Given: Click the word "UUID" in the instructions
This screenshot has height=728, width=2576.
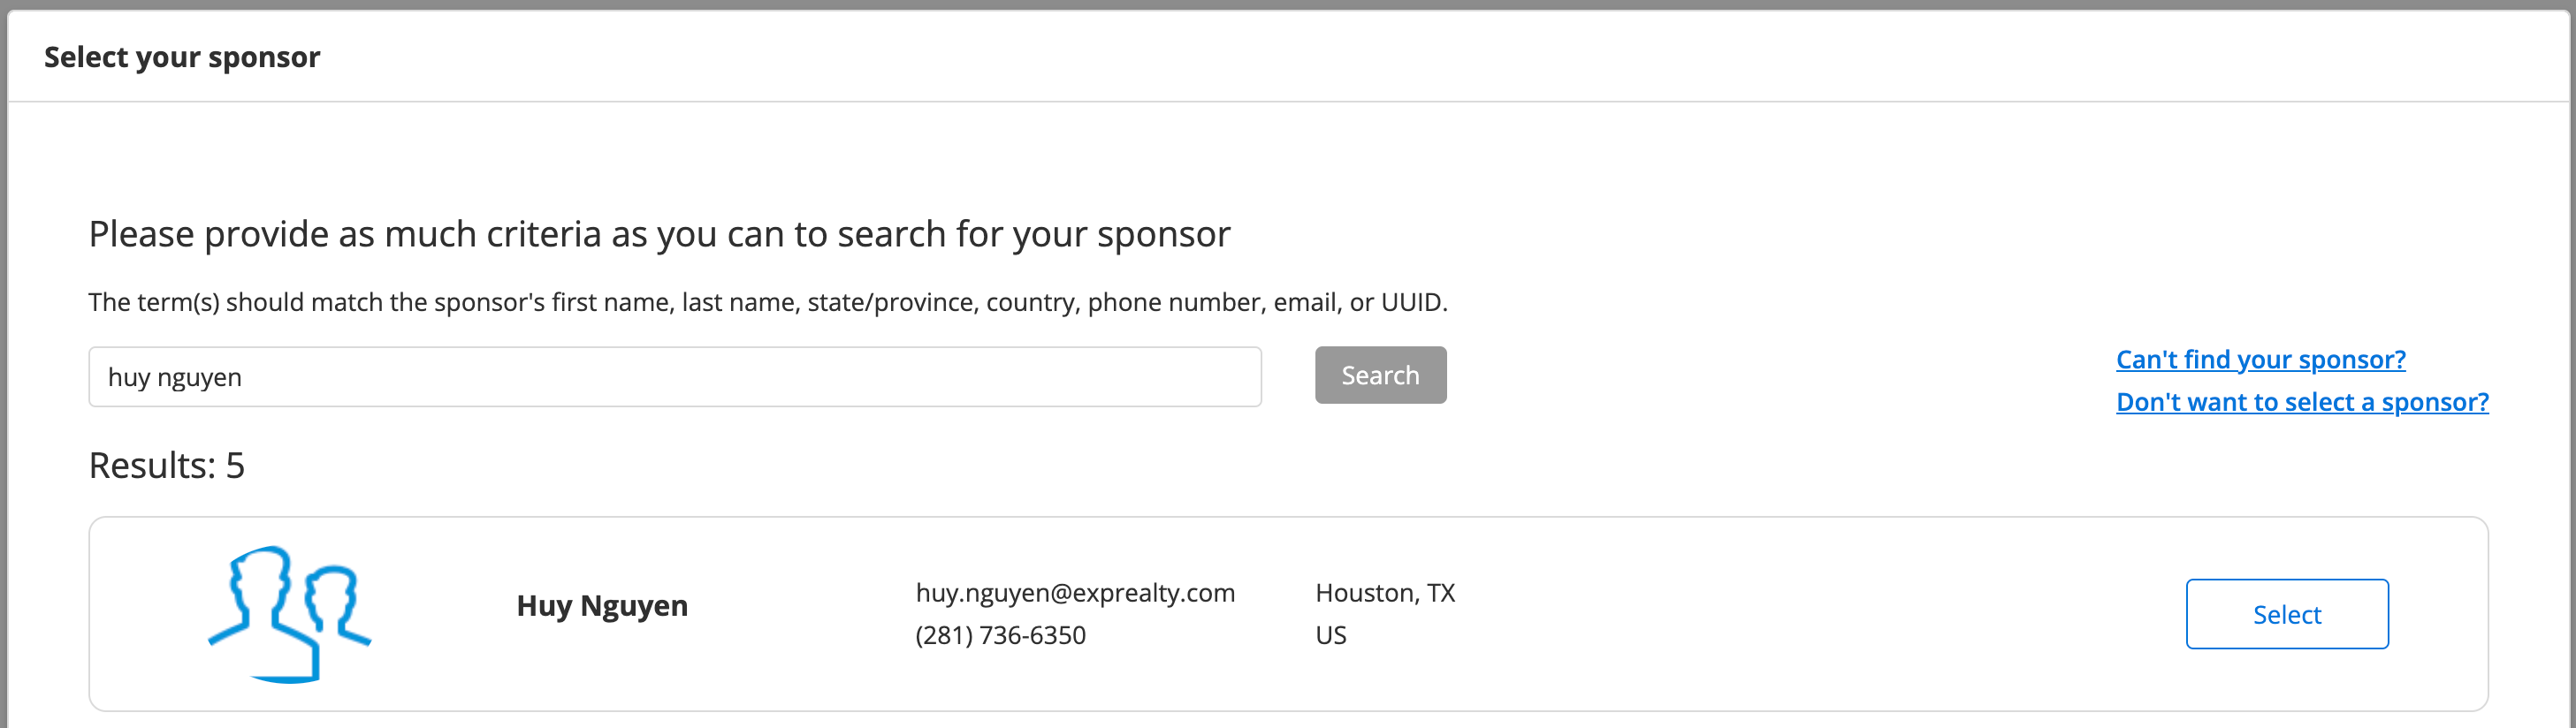Looking at the screenshot, I should click(1411, 302).
